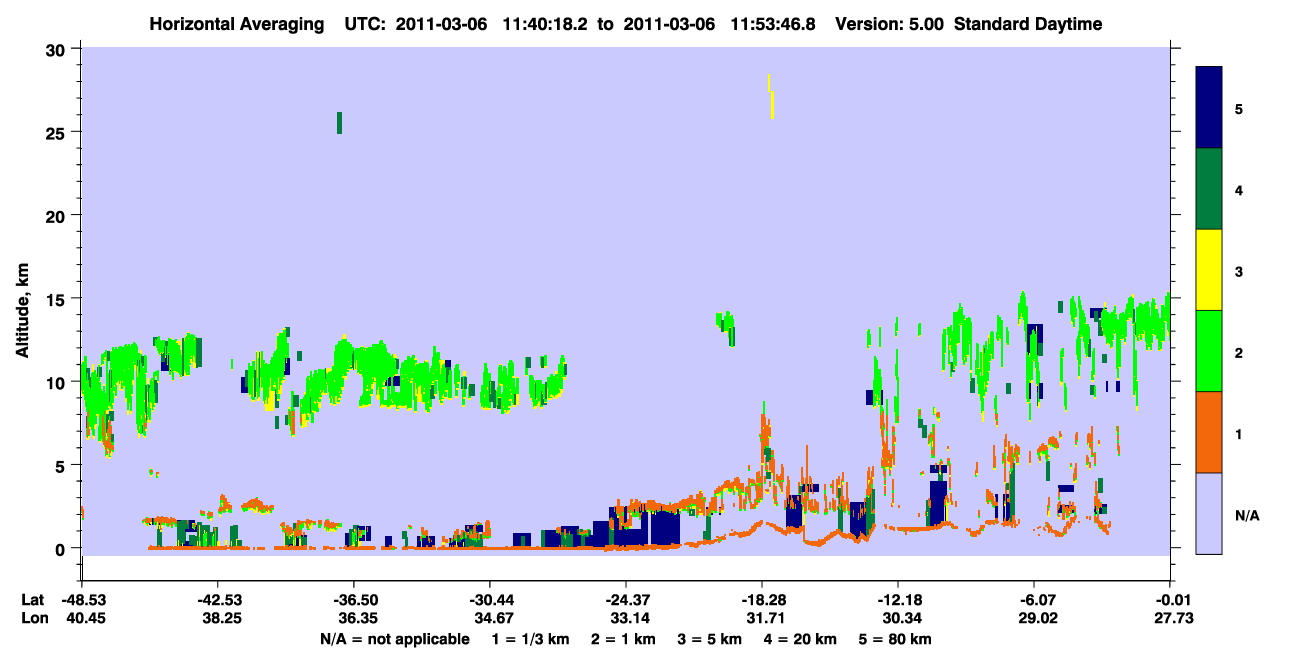The width and height of the screenshot is (1300, 667).
Task: Click the colorbar label '3'
Action: click(1239, 270)
